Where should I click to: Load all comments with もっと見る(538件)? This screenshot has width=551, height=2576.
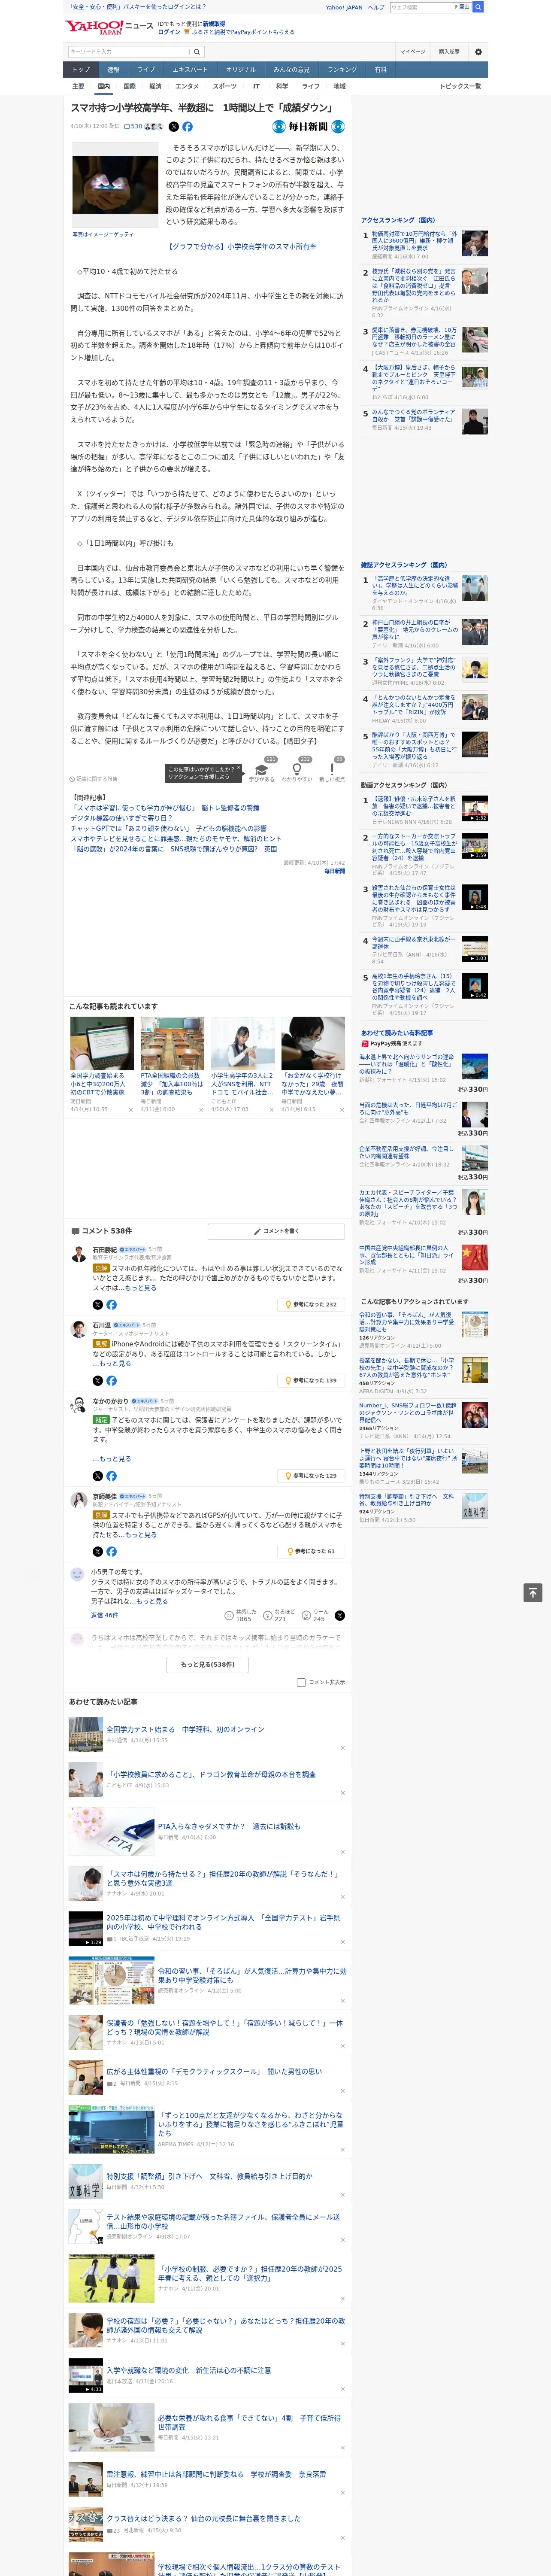coord(208,1664)
